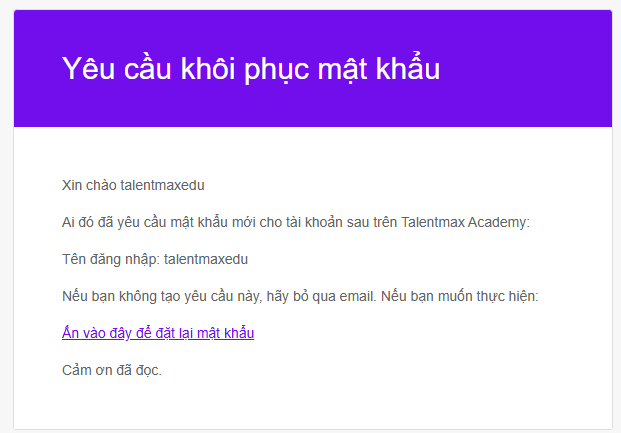The width and height of the screenshot is (621, 433).
Task: Click the closing text "Cảm ơn đã đọc."
Action: click(x=112, y=371)
